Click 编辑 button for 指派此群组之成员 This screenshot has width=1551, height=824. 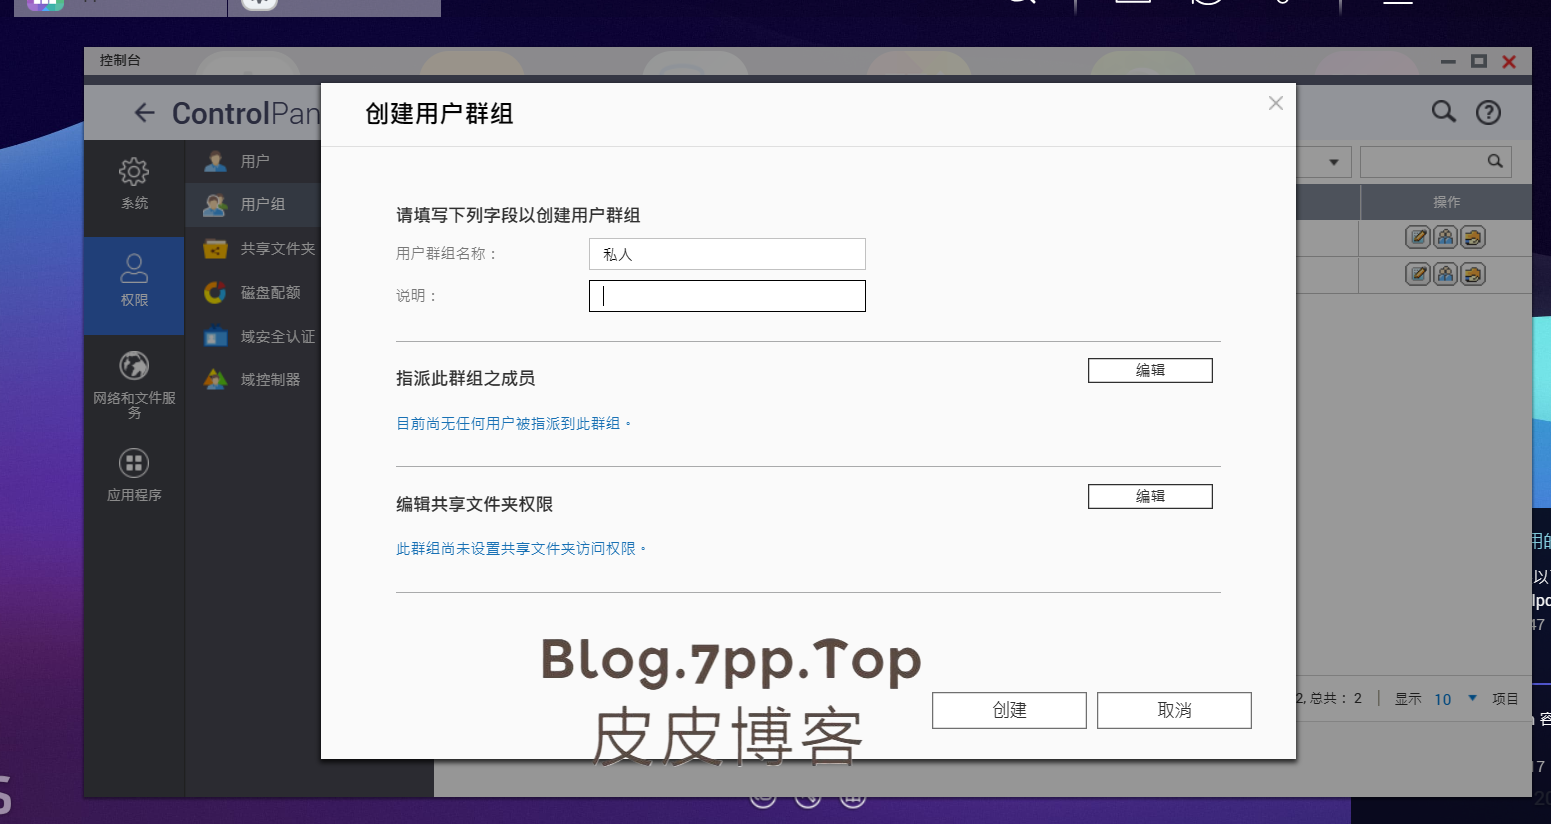click(1150, 370)
